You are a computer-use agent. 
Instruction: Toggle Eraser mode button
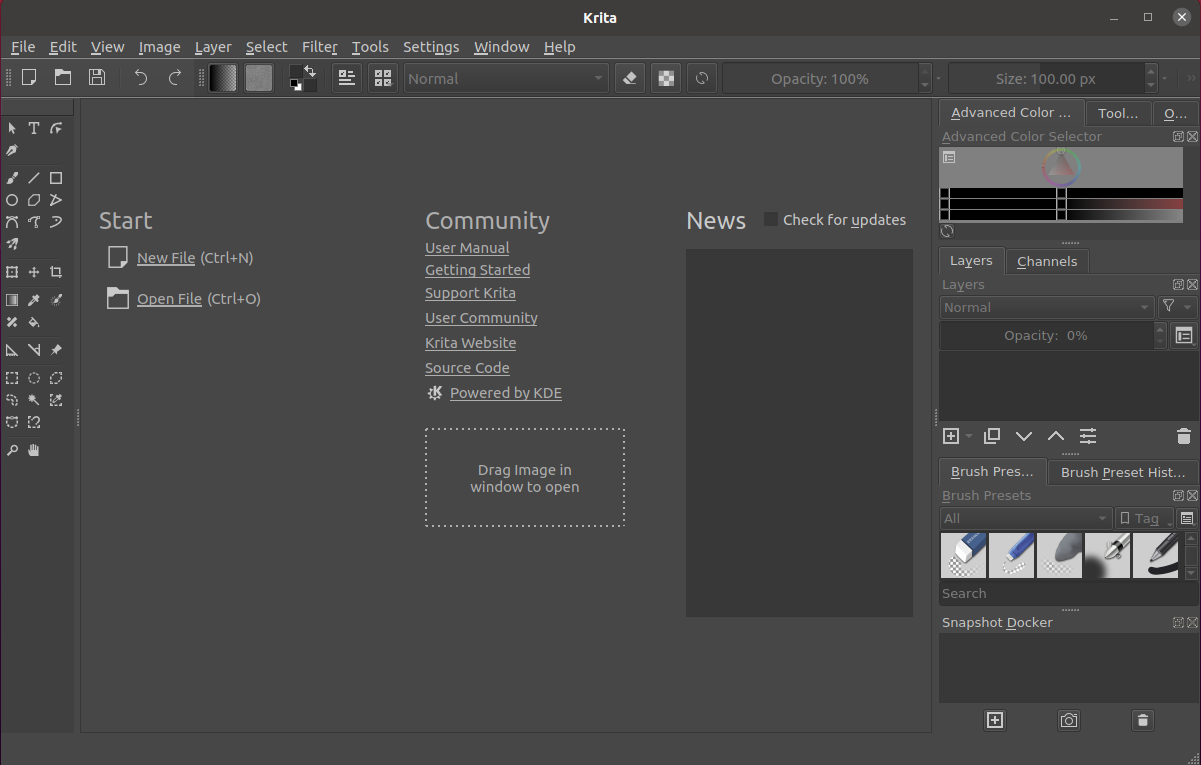[x=629, y=78]
